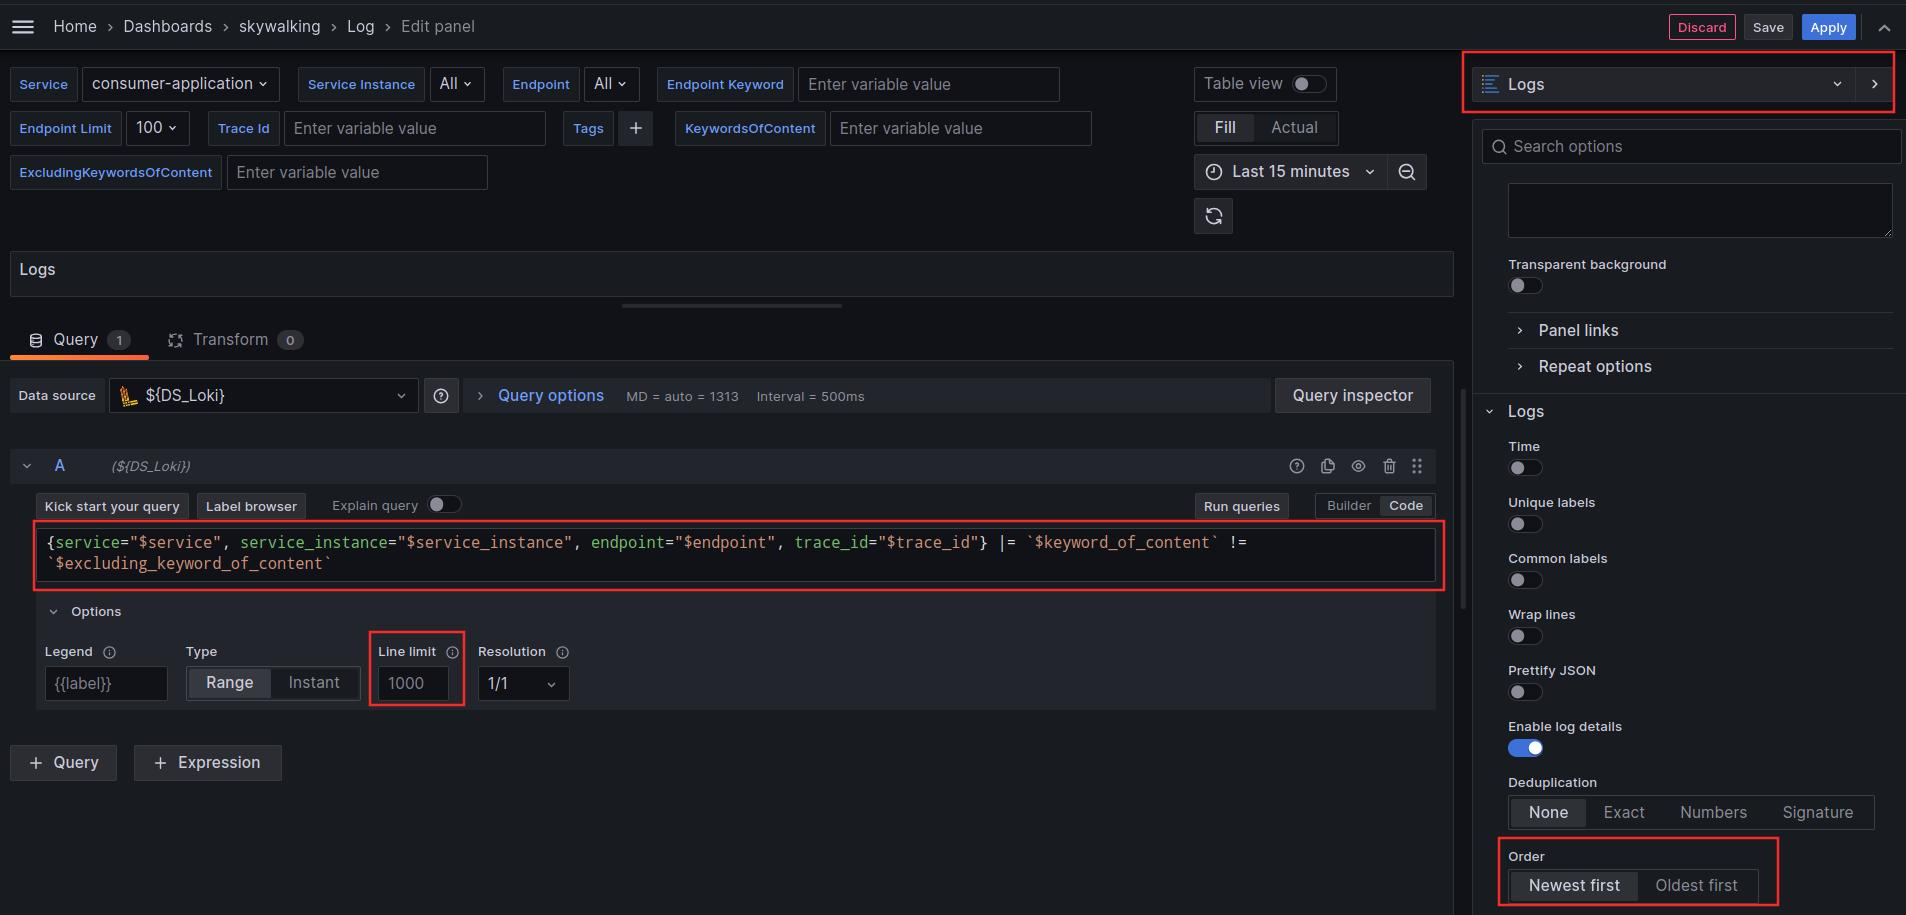Open Last 15 minutes time picker

click(x=1290, y=172)
